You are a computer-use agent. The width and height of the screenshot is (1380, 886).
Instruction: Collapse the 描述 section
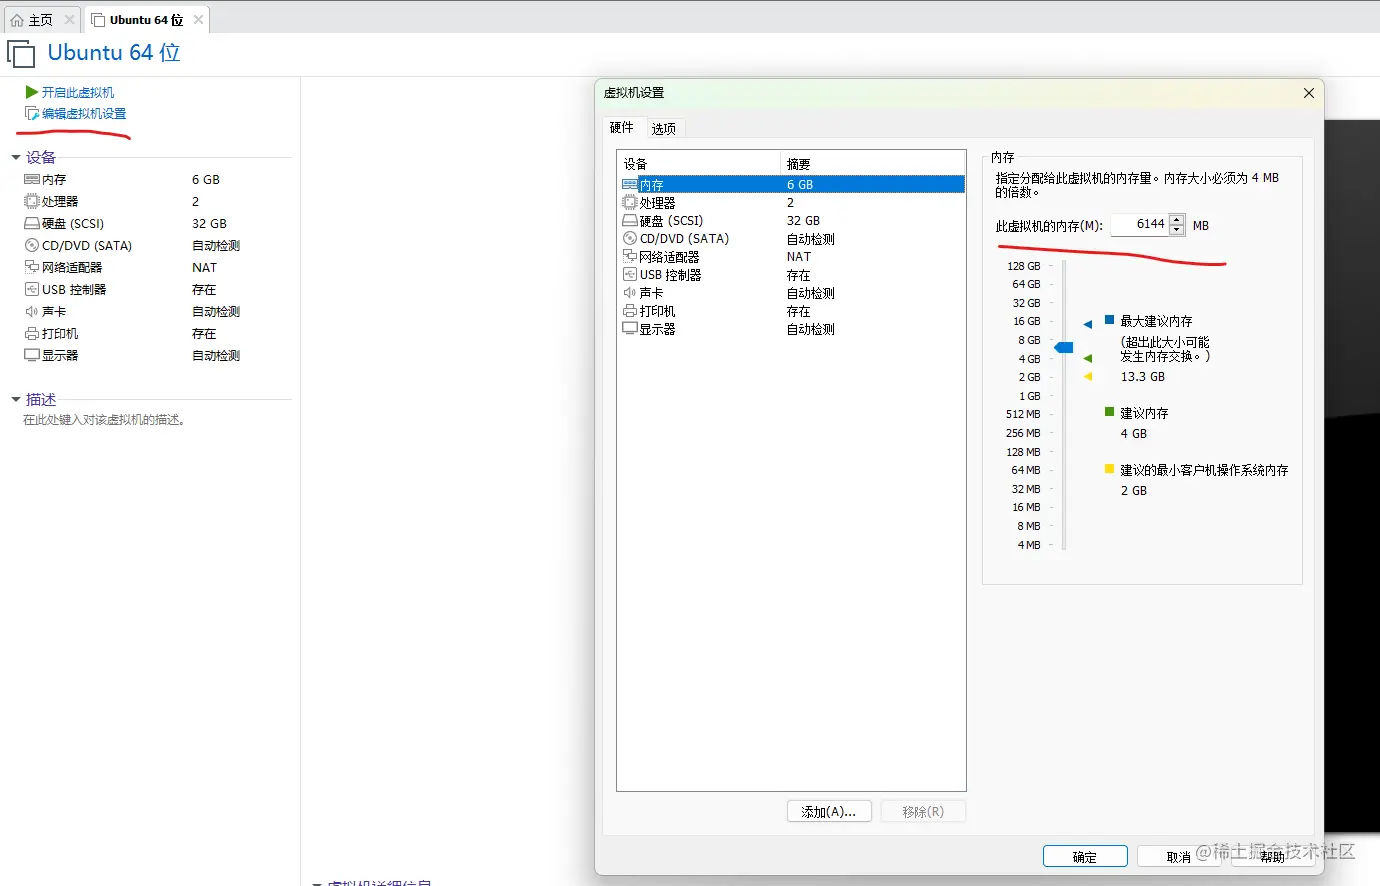(16, 400)
